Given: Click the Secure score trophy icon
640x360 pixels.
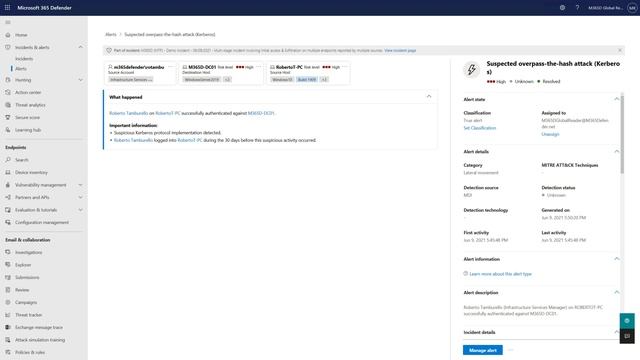Looking at the screenshot, I should pos(8,118).
